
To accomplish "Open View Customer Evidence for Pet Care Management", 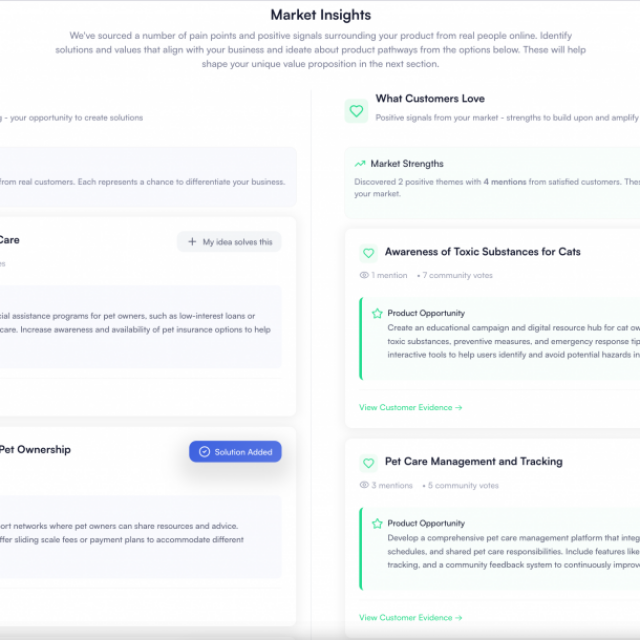I will [410, 618].
